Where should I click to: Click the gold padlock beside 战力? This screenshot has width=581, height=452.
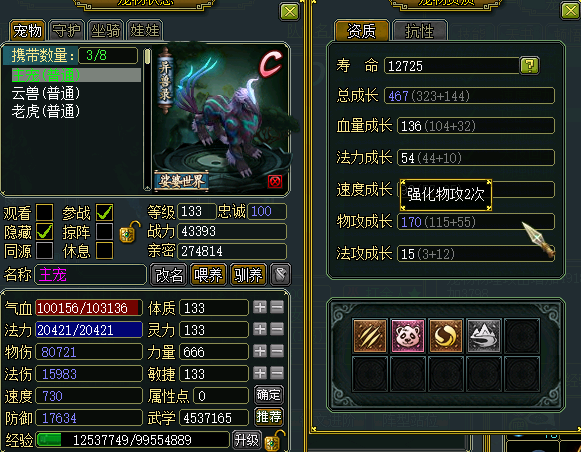(129, 232)
